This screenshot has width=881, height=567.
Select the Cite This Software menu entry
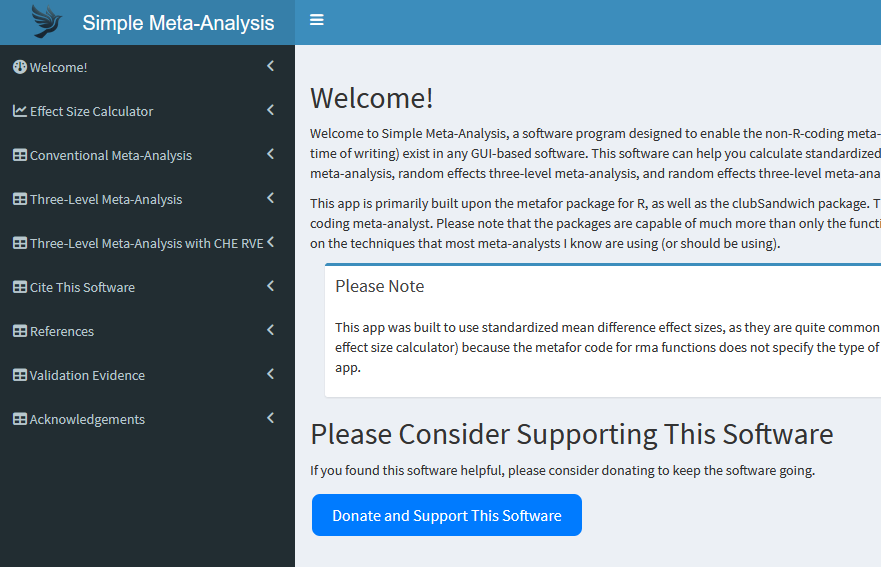82,287
